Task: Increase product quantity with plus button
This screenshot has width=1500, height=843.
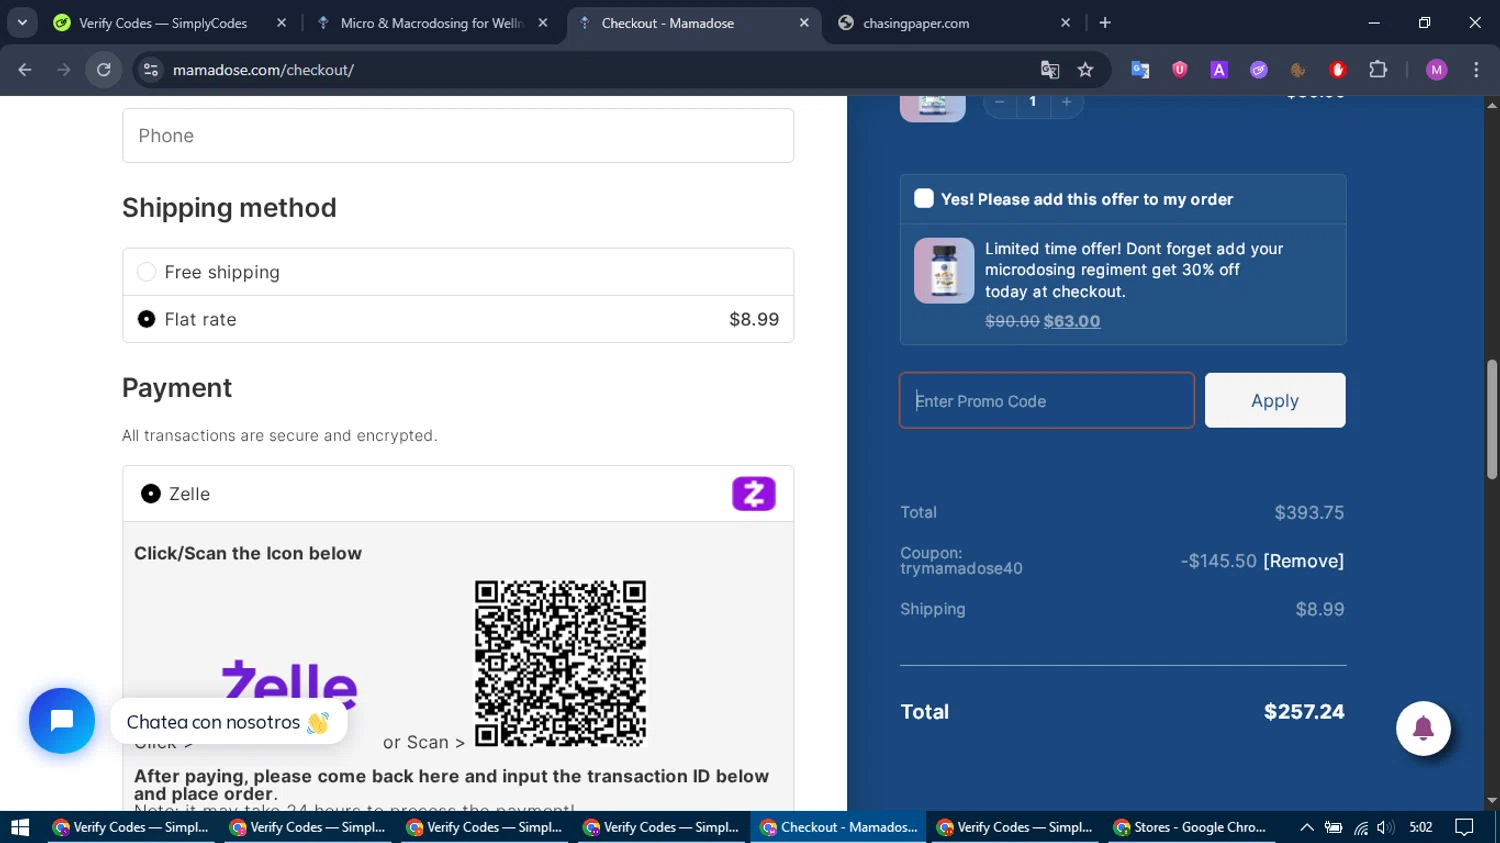Action: coord(1067,102)
